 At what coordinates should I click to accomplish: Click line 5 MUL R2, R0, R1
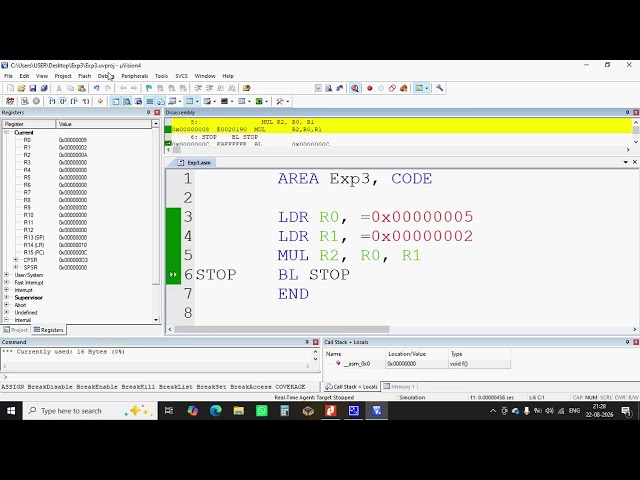pyautogui.click(x=349, y=256)
